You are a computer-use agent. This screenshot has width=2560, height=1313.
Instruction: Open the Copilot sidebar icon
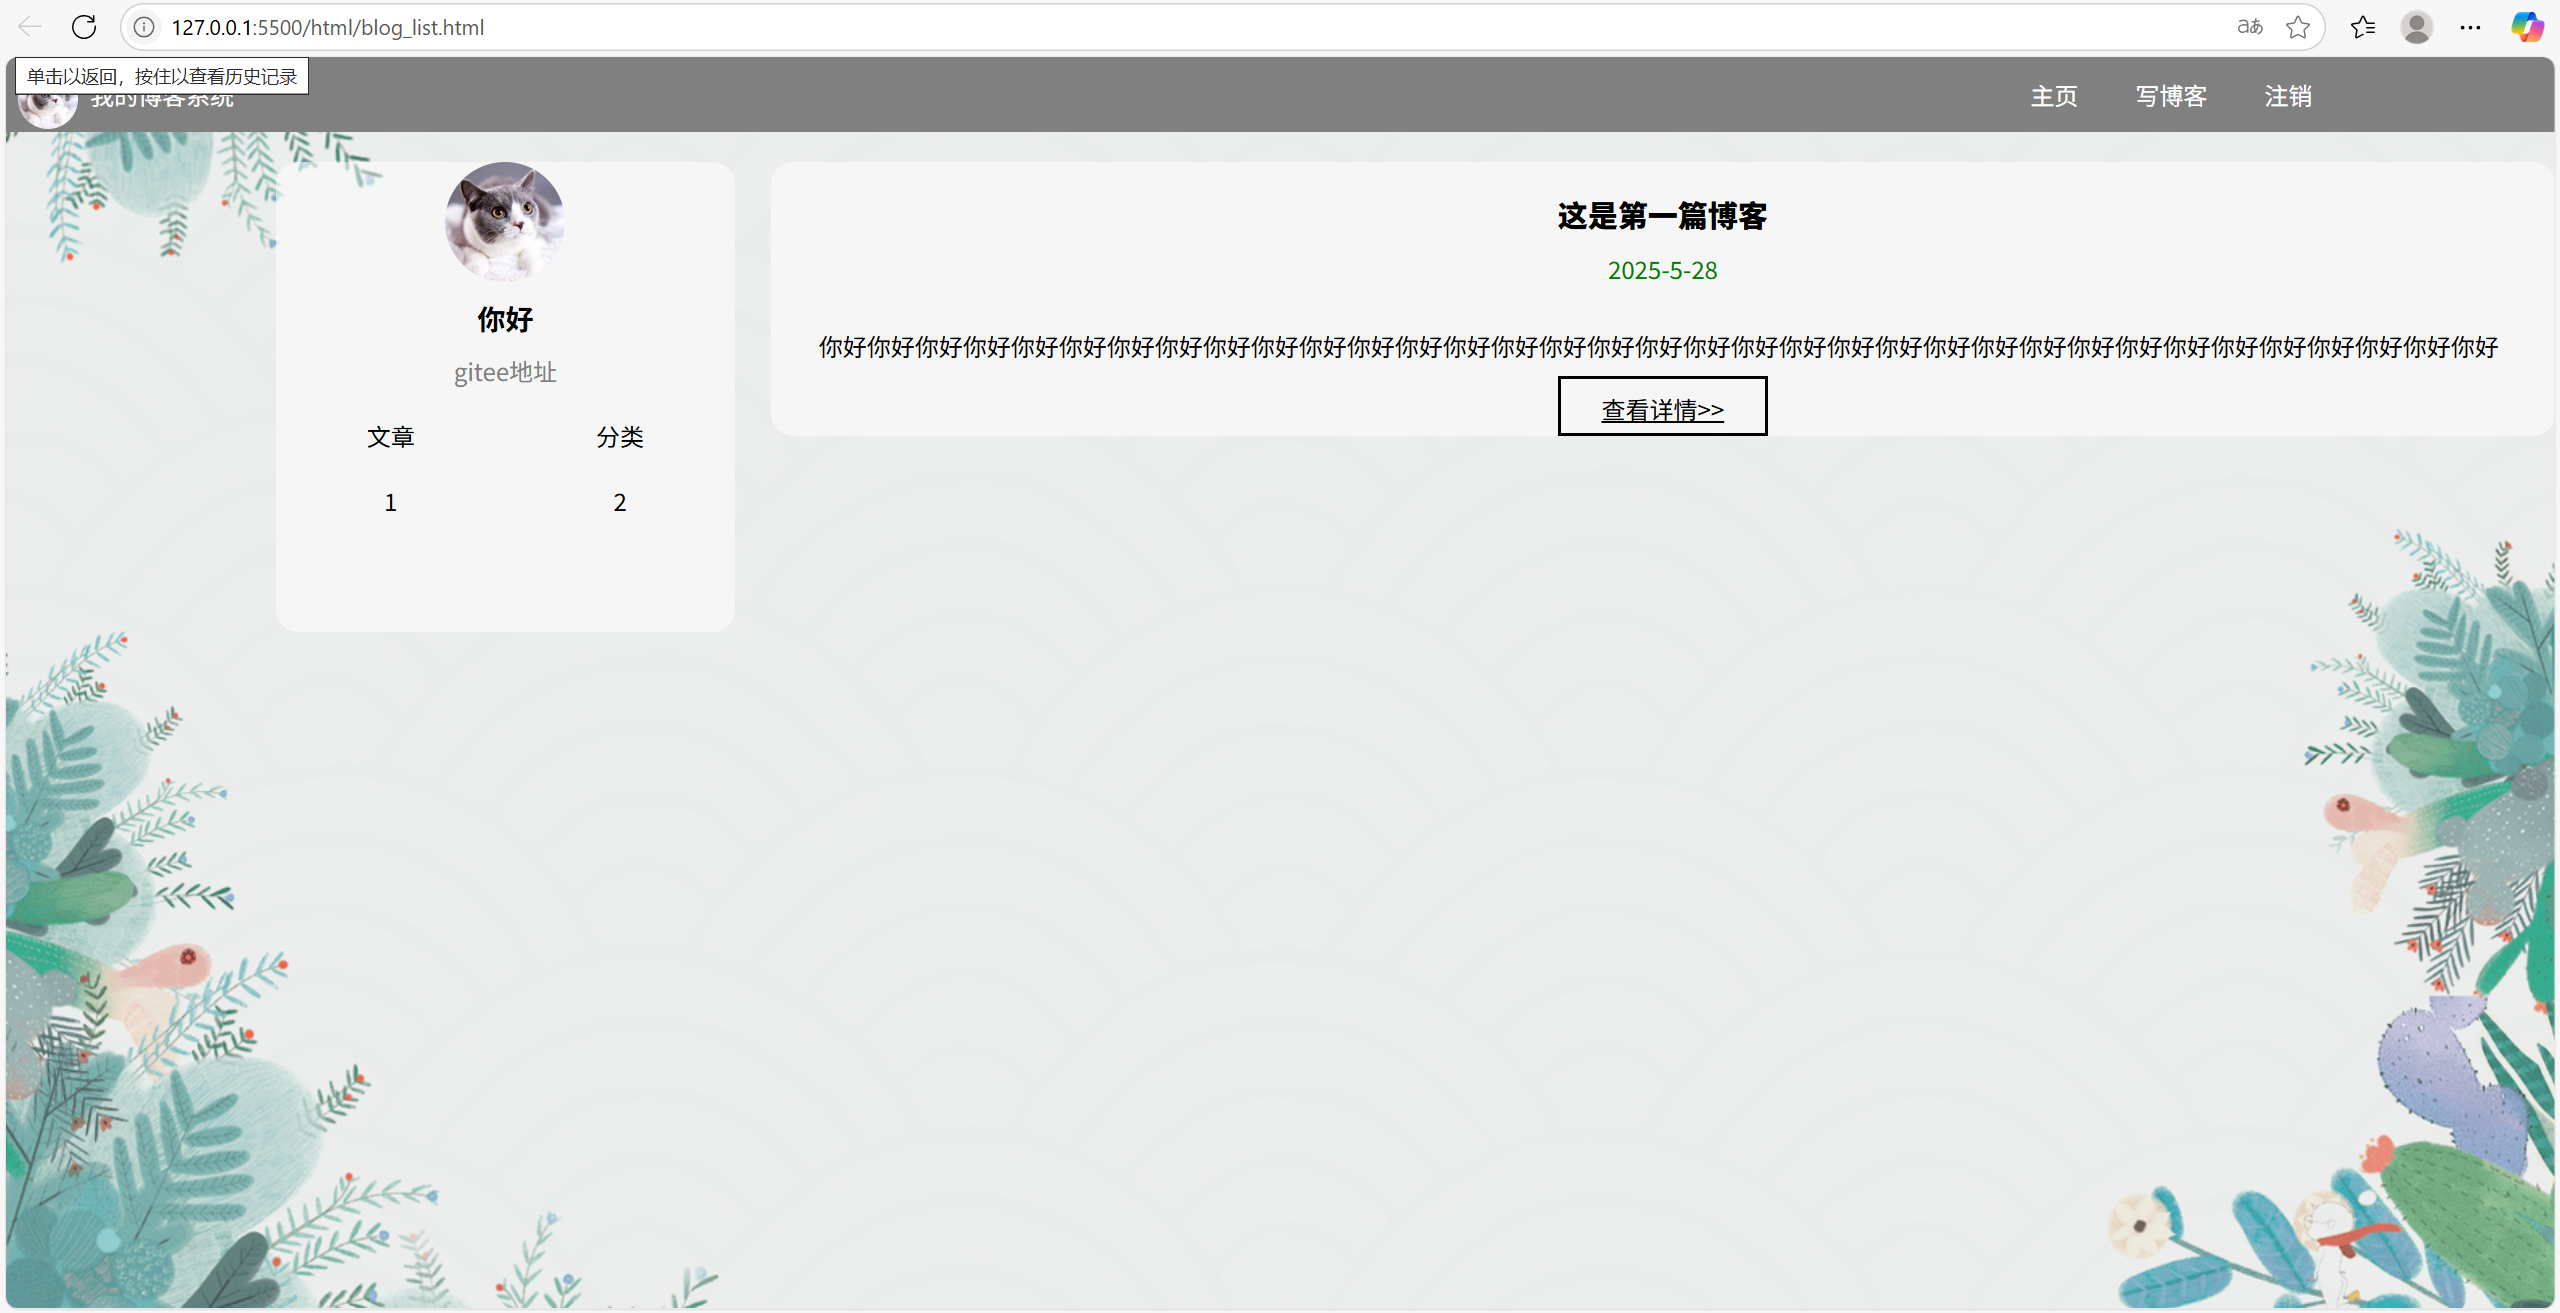(2527, 27)
